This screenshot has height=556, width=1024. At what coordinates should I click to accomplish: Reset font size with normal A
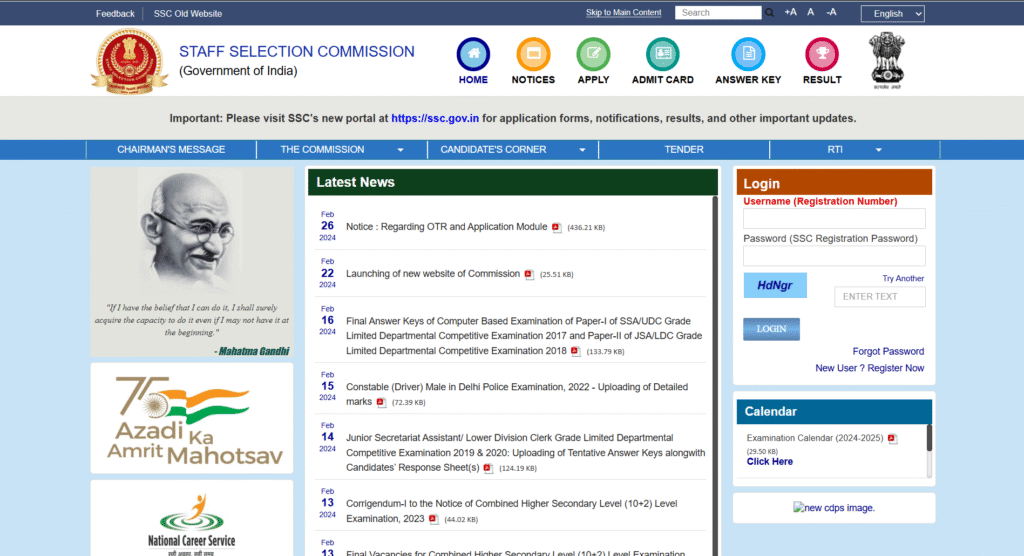click(x=810, y=12)
